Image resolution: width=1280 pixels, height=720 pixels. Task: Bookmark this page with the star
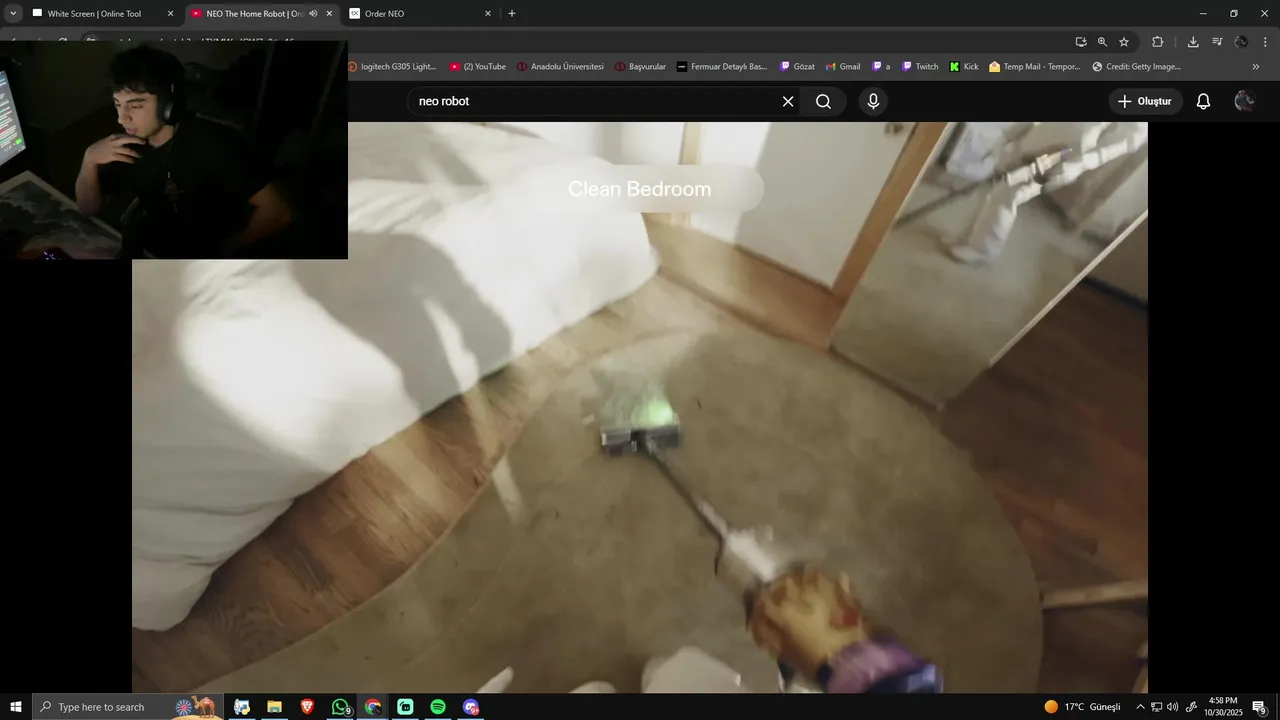coord(1124,42)
